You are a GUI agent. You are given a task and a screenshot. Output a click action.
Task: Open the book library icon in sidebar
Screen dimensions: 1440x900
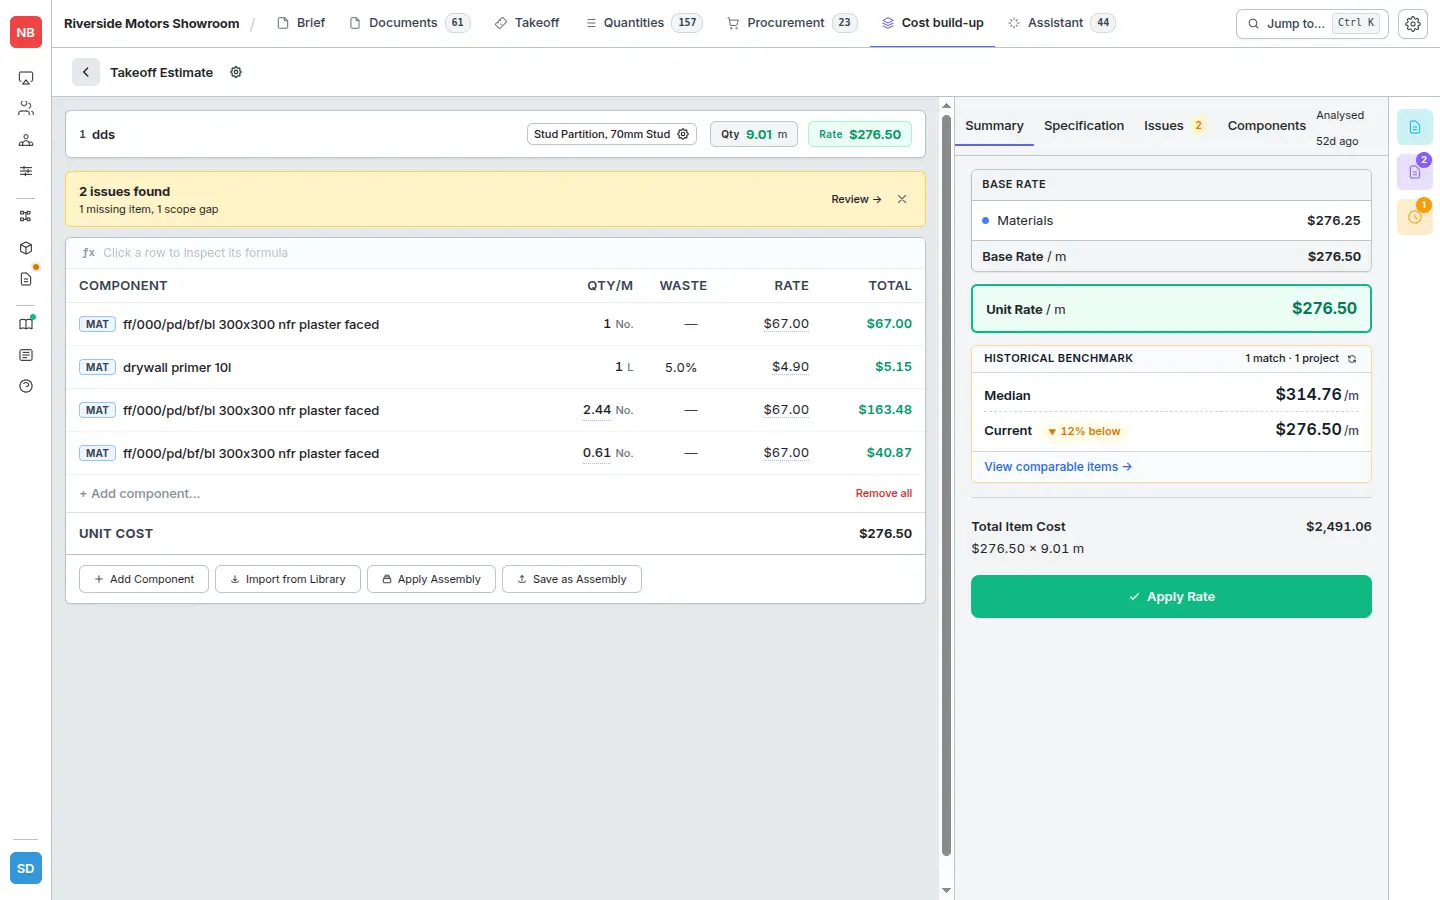[26, 324]
